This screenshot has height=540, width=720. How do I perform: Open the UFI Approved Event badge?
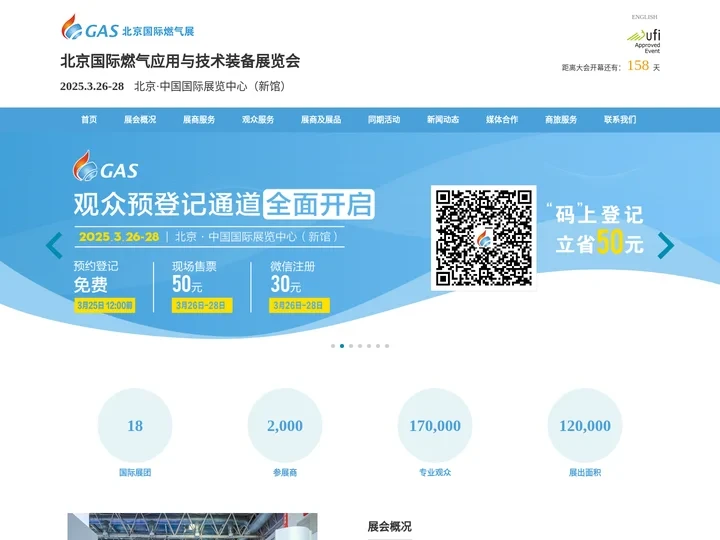[x=644, y=41]
